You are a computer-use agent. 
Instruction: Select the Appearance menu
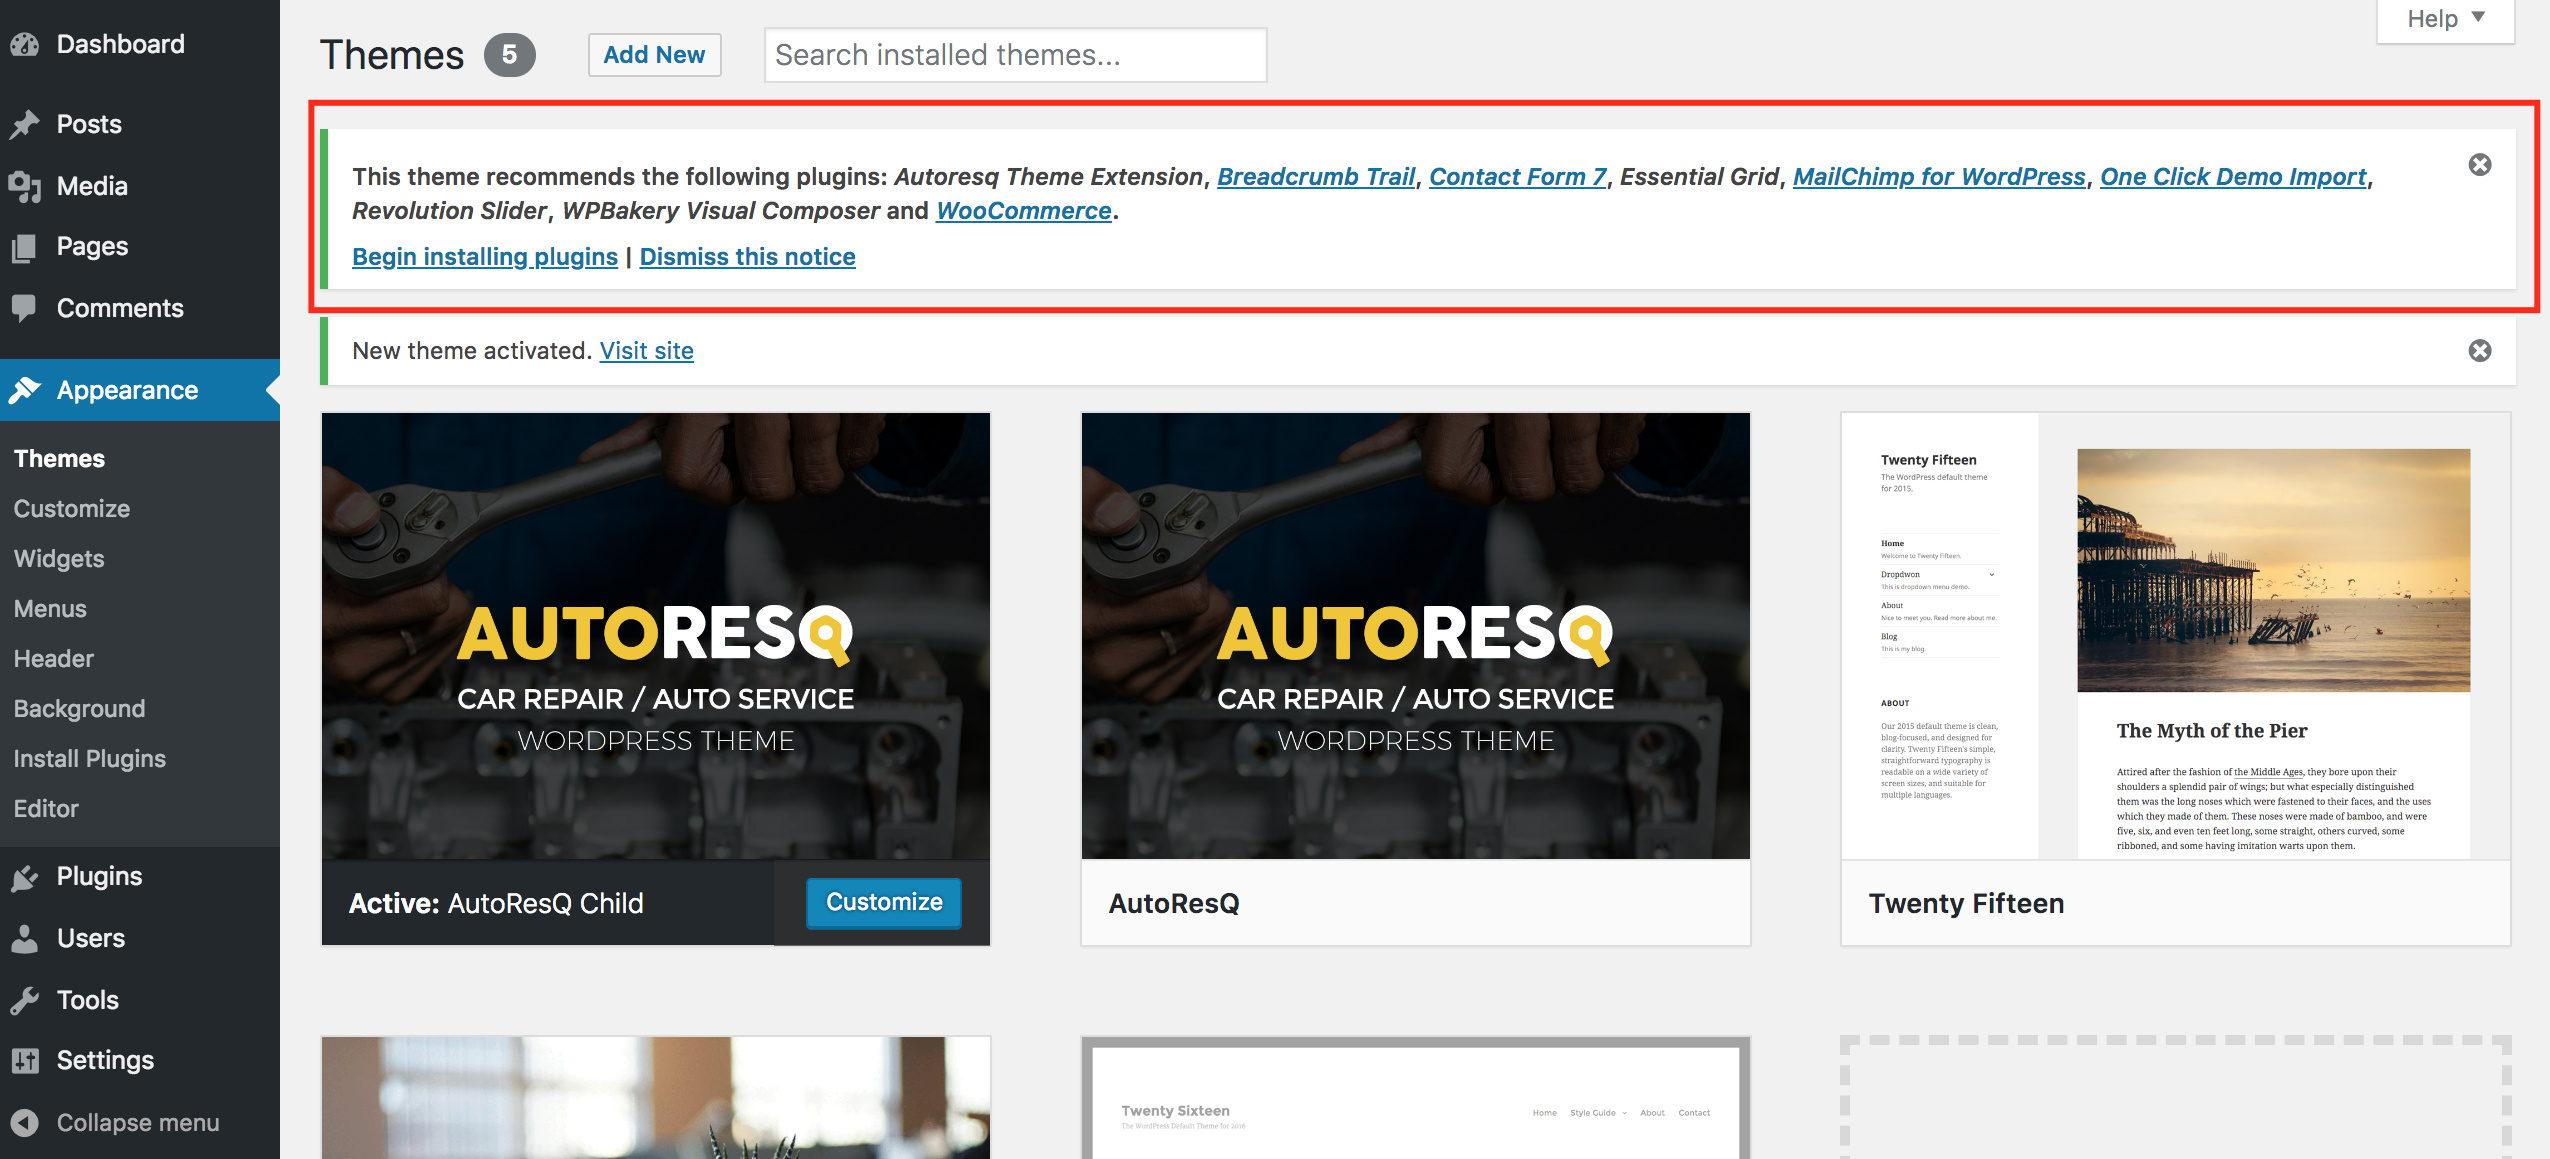click(127, 390)
